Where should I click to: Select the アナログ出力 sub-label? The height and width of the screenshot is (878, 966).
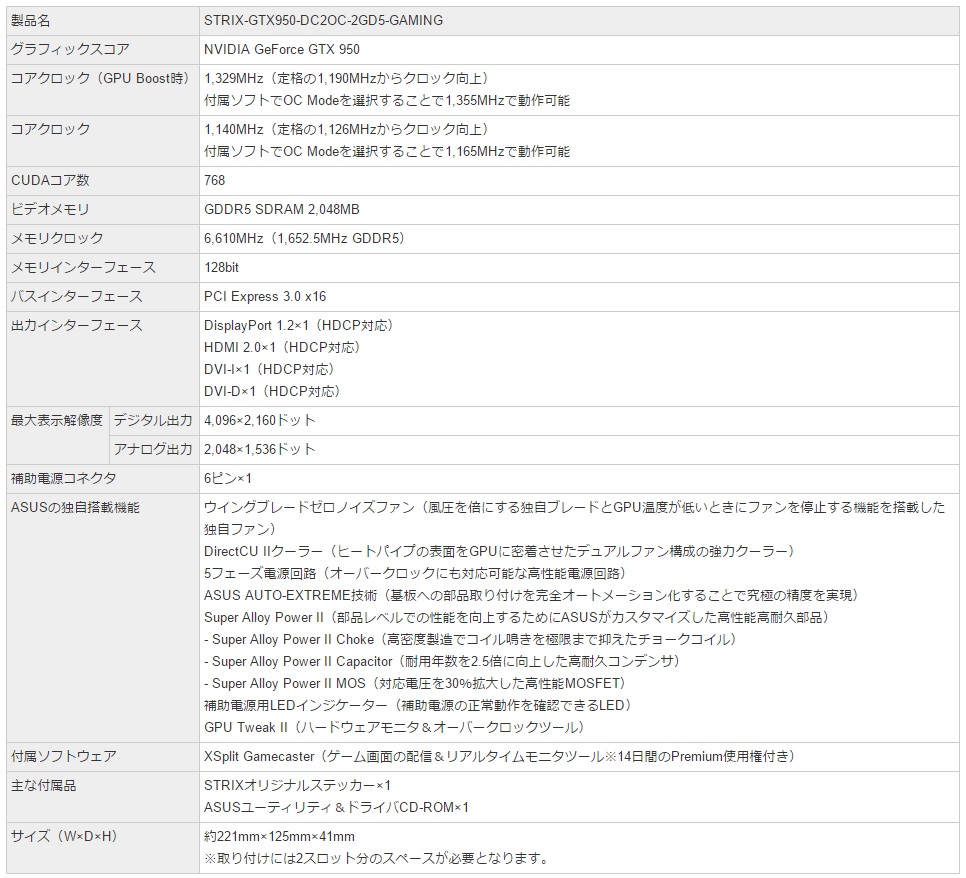153,449
